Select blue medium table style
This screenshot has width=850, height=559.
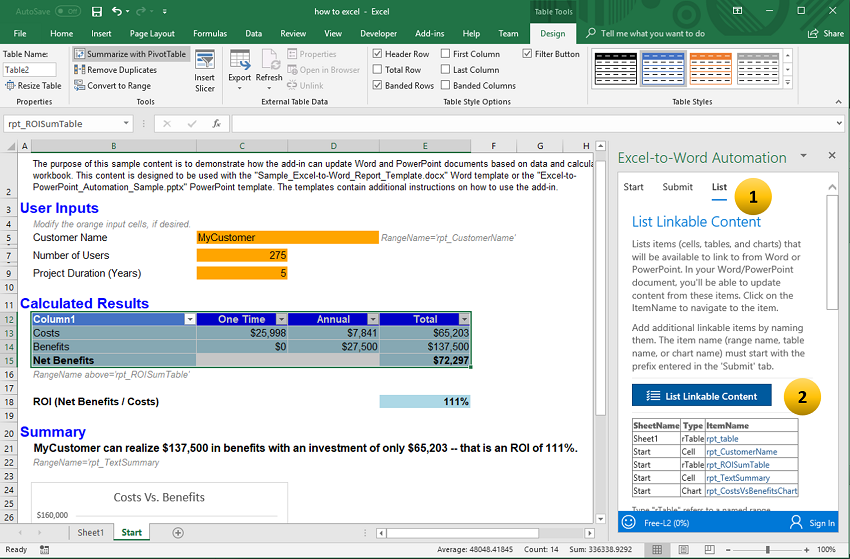pos(663,69)
